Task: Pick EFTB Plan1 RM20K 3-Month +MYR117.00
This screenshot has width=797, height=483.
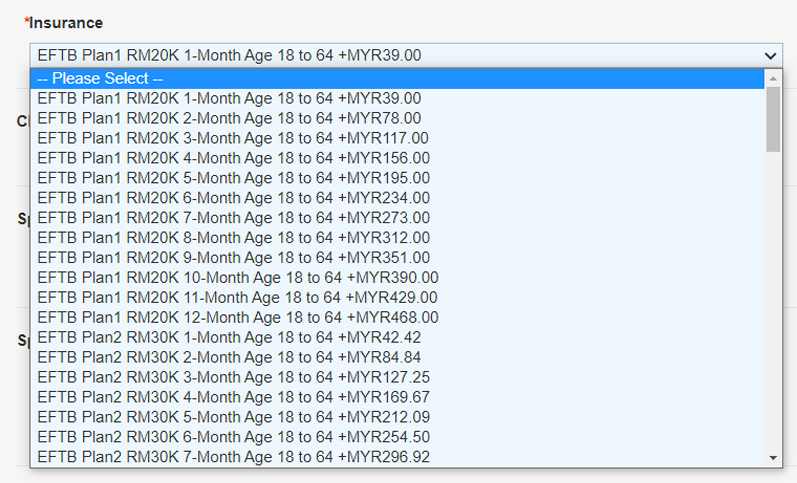Action: coord(233,138)
